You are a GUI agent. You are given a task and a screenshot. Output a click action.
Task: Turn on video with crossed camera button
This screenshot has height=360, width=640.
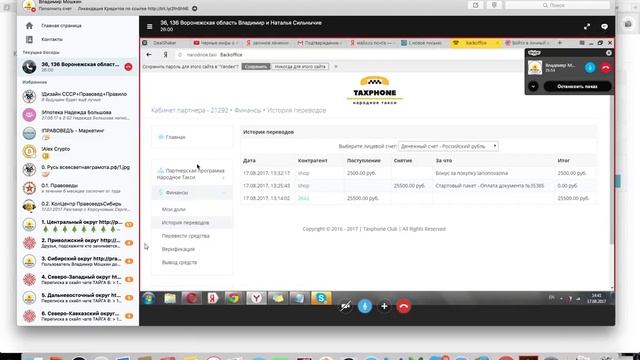(345, 306)
